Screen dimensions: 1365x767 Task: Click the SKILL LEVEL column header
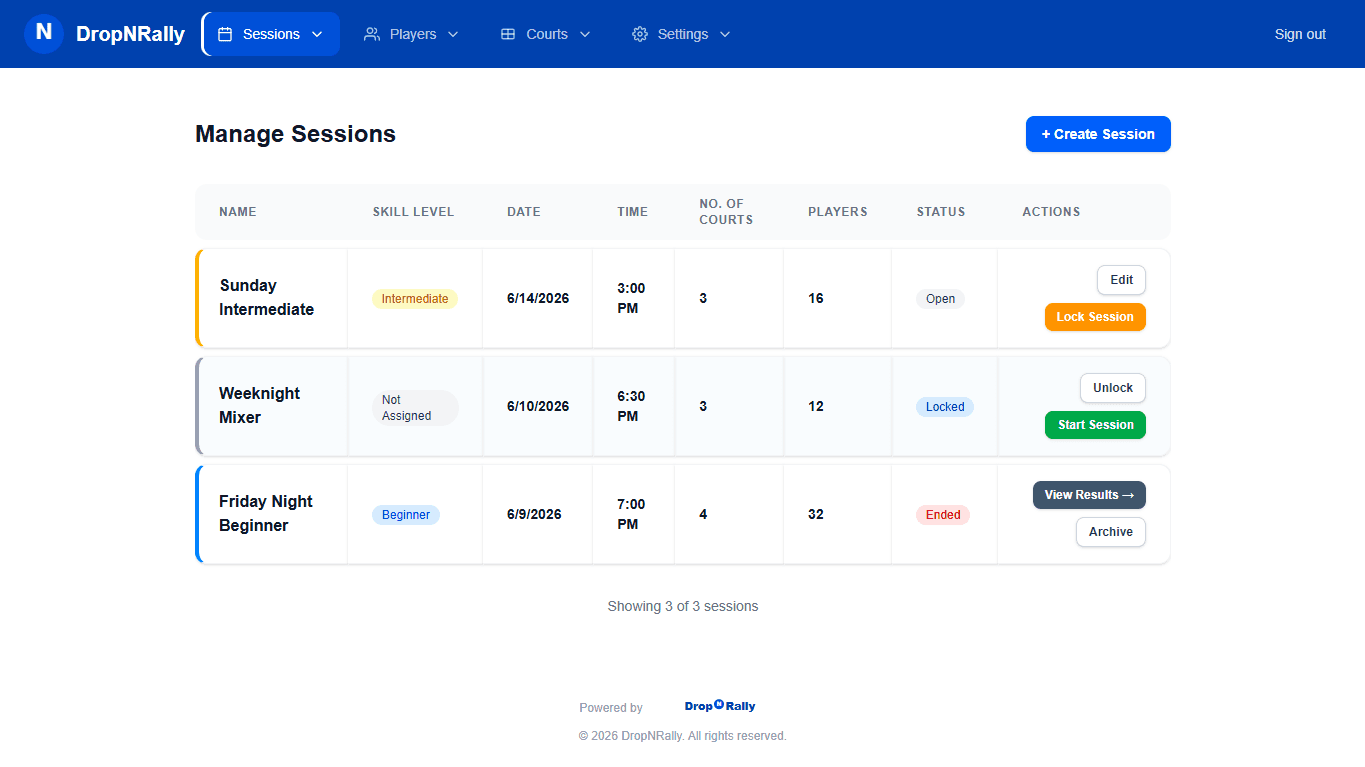(413, 212)
